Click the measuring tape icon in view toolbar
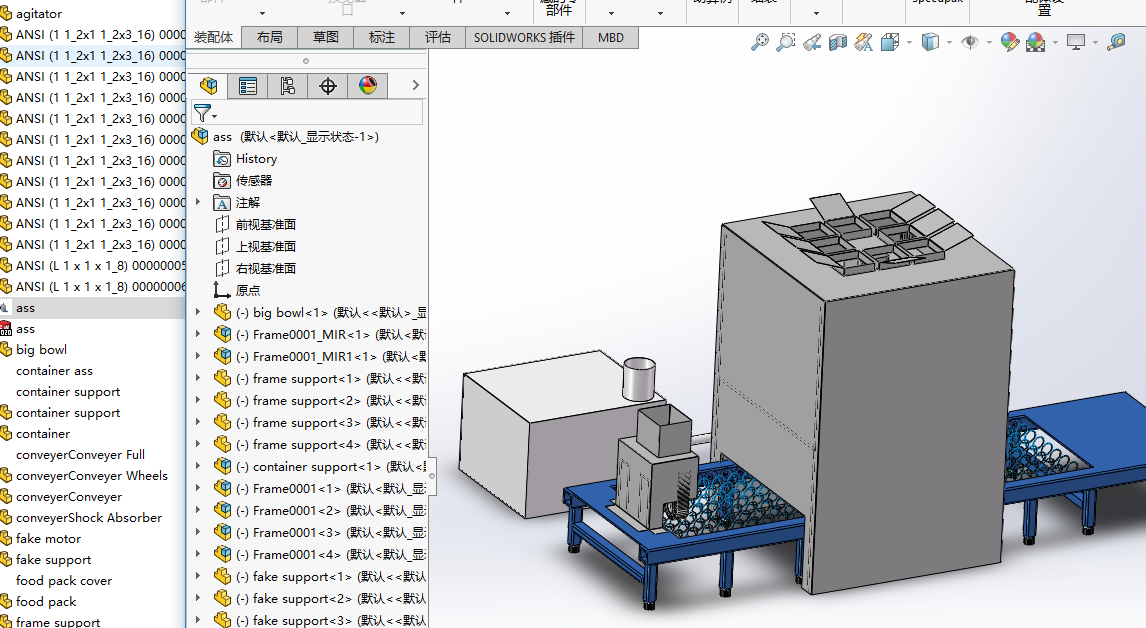 click(x=1116, y=42)
